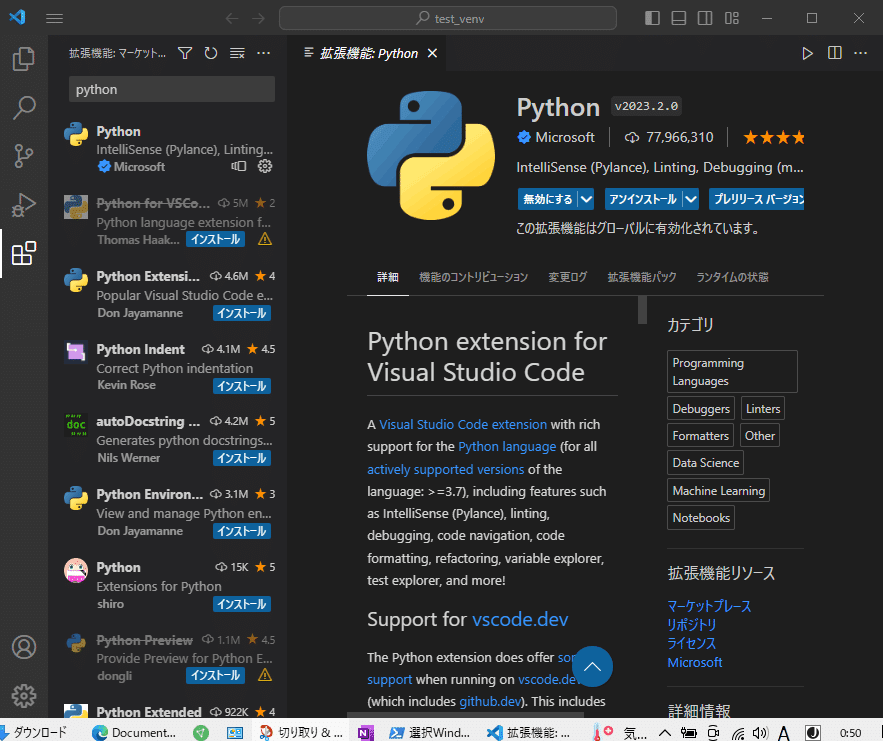Screen dimensions: 883x741
Task: Open the ライセンス resource link
Action: pyautogui.click(x=692, y=644)
